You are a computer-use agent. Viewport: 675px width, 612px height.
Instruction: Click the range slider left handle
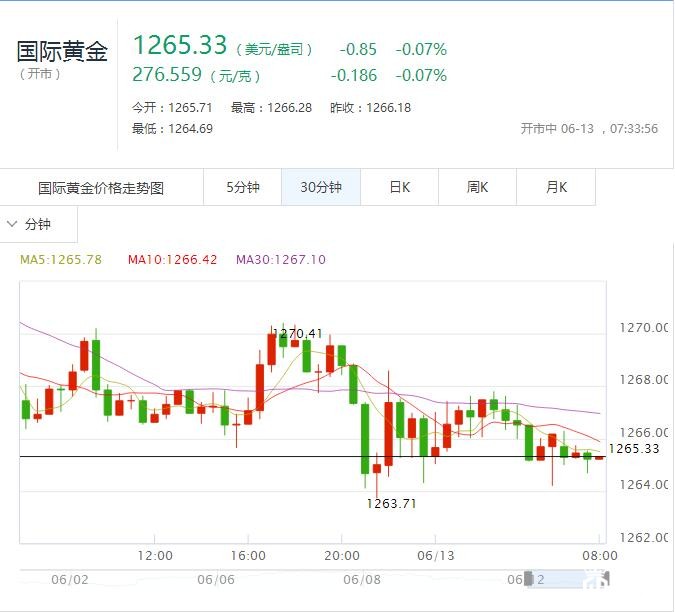529,579
